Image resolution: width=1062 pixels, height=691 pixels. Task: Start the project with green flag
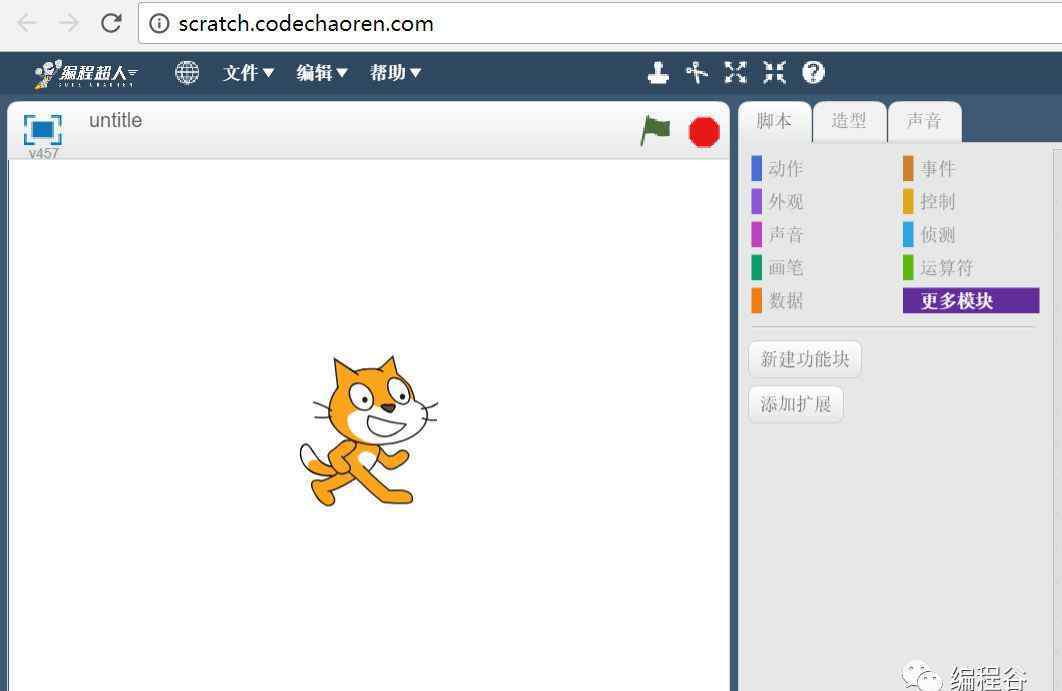(x=655, y=130)
